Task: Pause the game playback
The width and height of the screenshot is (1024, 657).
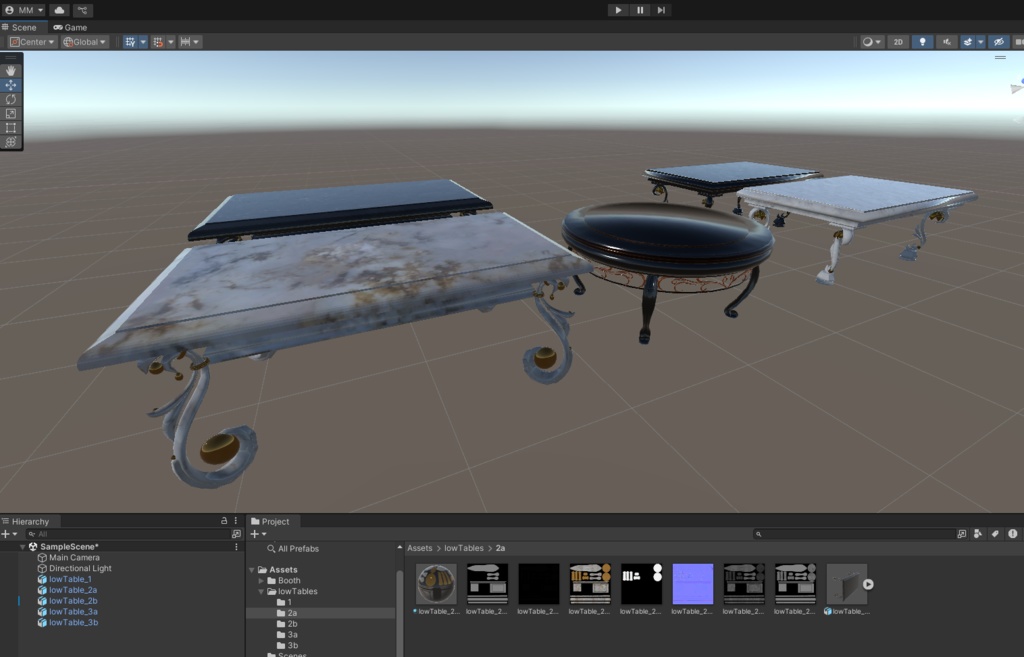Action: [x=640, y=10]
